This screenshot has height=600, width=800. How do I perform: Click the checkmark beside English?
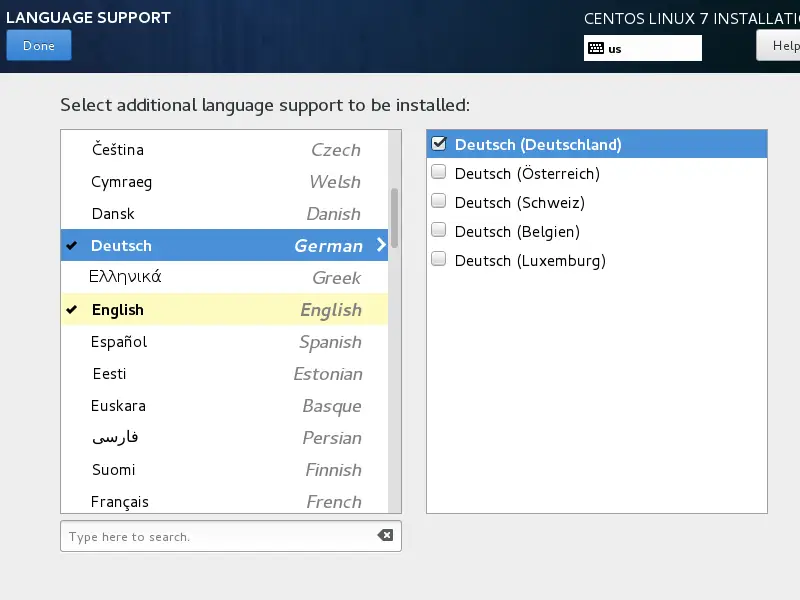coord(71,309)
